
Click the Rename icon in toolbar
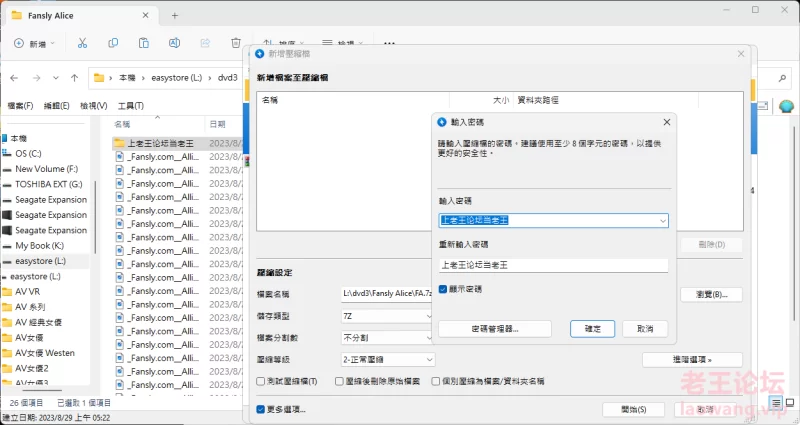pyautogui.click(x=175, y=43)
